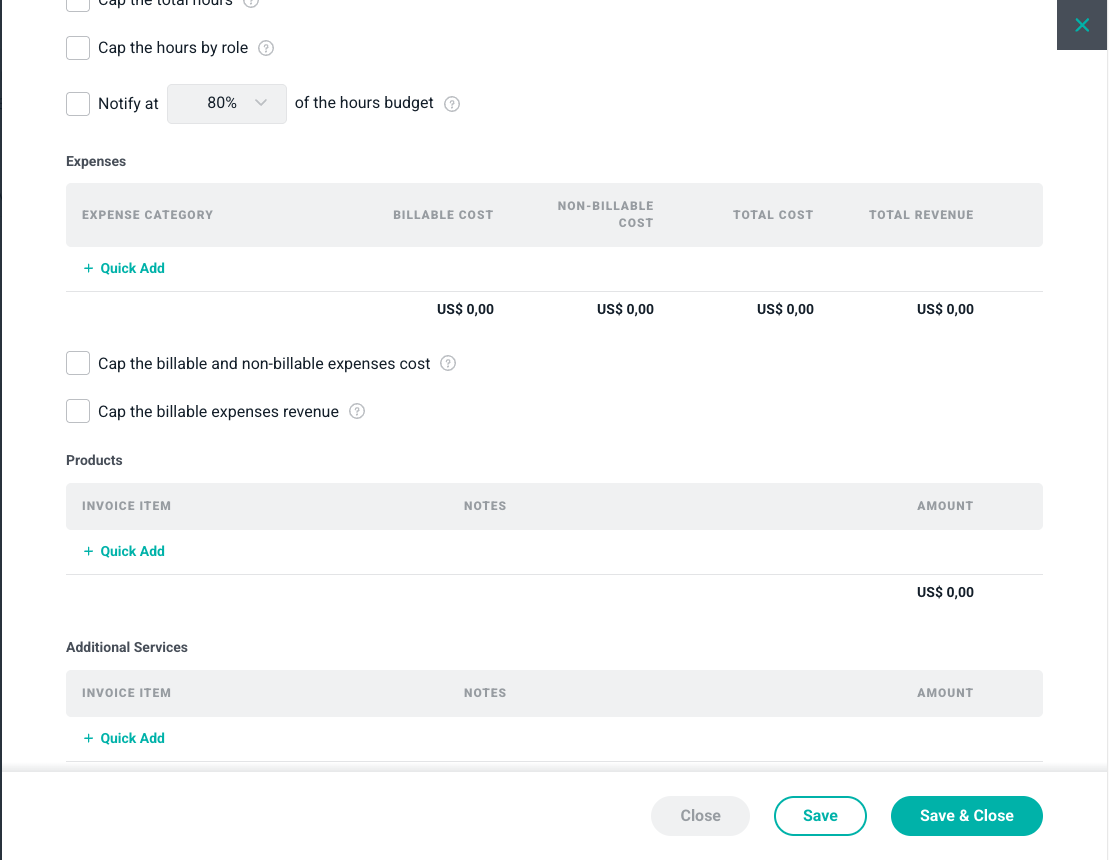This screenshot has width=1109, height=860.
Task: Enable Cap the billable expenses revenue checkbox
Action: [78, 412]
